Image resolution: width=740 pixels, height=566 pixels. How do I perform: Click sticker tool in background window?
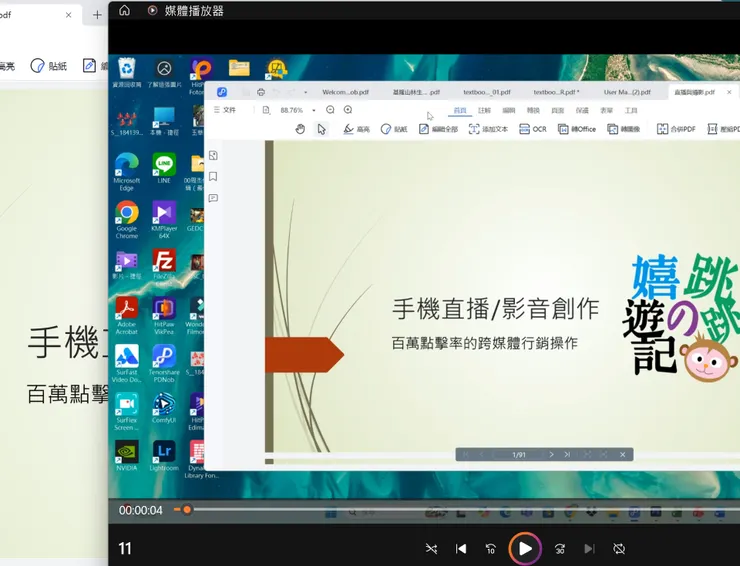pyautogui.click(x=49, y=66)
